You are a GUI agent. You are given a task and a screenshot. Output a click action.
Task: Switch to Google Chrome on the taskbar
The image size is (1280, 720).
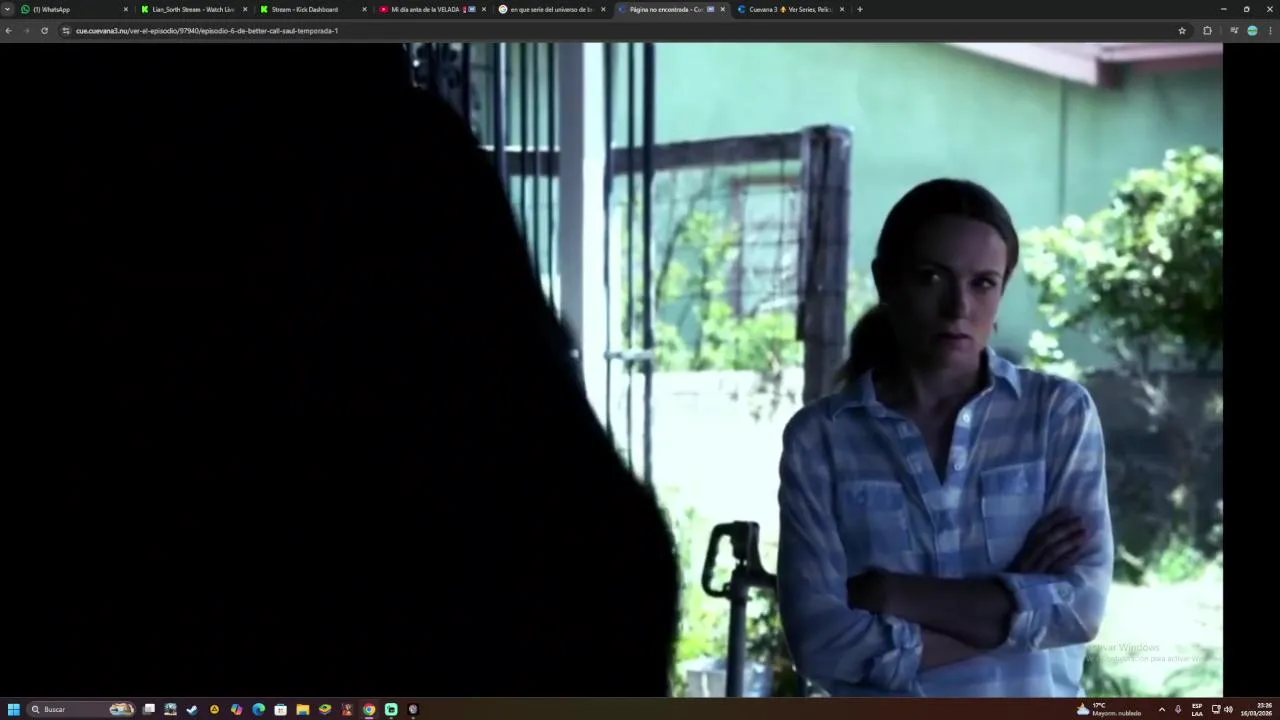pyautogui.click(x=369, y=709)
